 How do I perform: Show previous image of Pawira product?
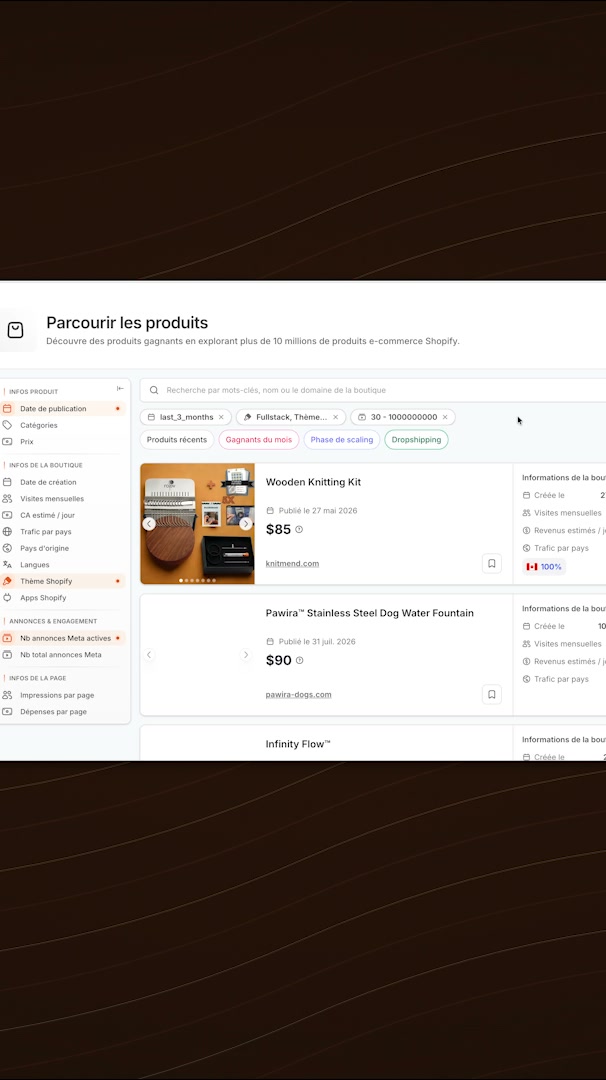tap(149, 655)
